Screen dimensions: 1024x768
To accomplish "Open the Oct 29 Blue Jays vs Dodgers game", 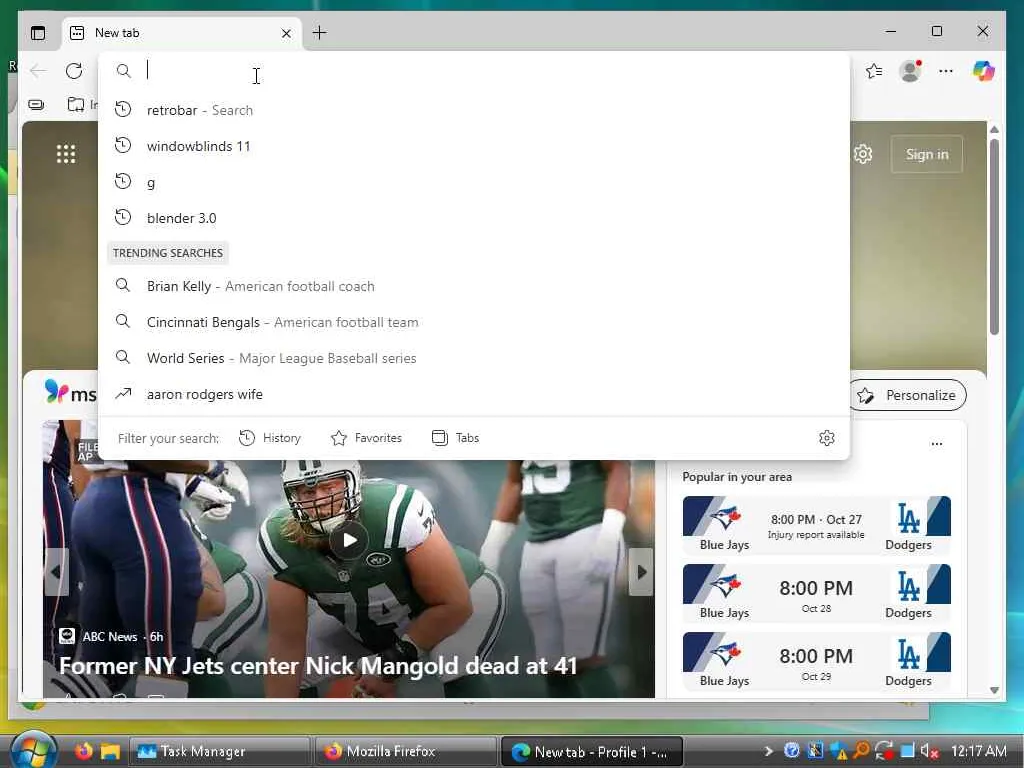I will pos(816,660).
